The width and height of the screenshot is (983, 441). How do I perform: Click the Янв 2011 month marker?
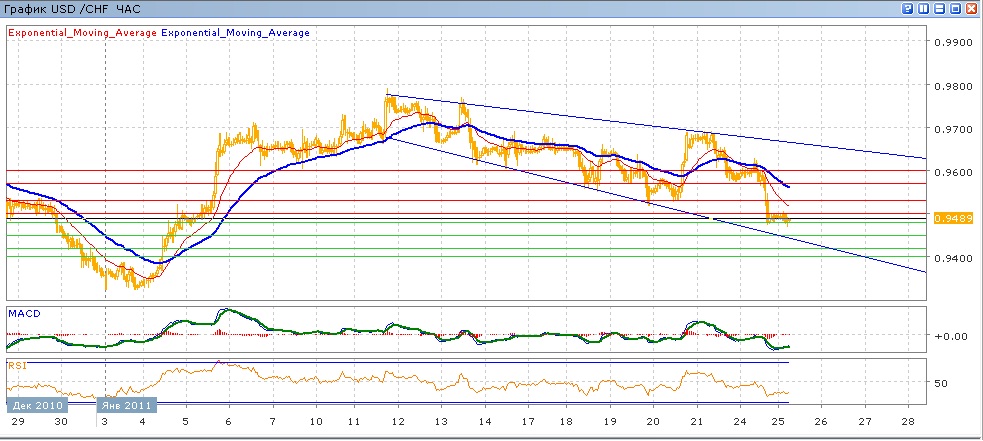[124, 406]
